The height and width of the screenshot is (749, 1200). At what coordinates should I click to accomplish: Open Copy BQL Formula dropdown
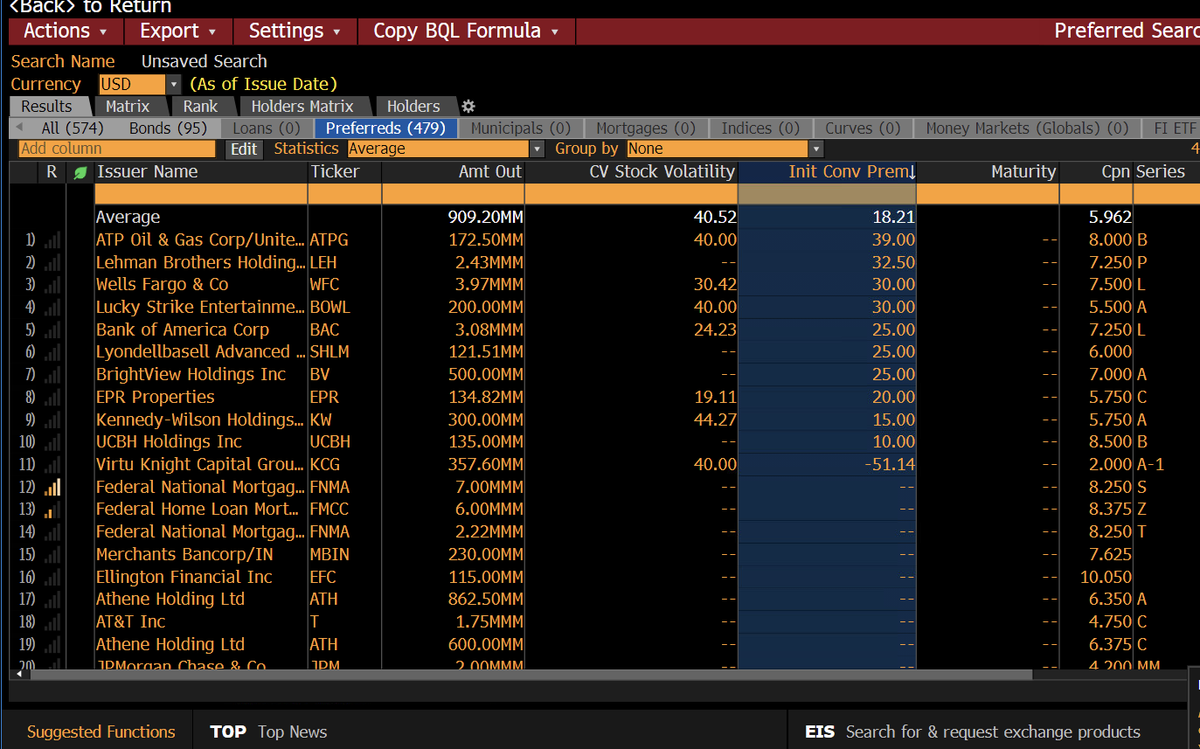pyautogui.click(x=466, y=31)
